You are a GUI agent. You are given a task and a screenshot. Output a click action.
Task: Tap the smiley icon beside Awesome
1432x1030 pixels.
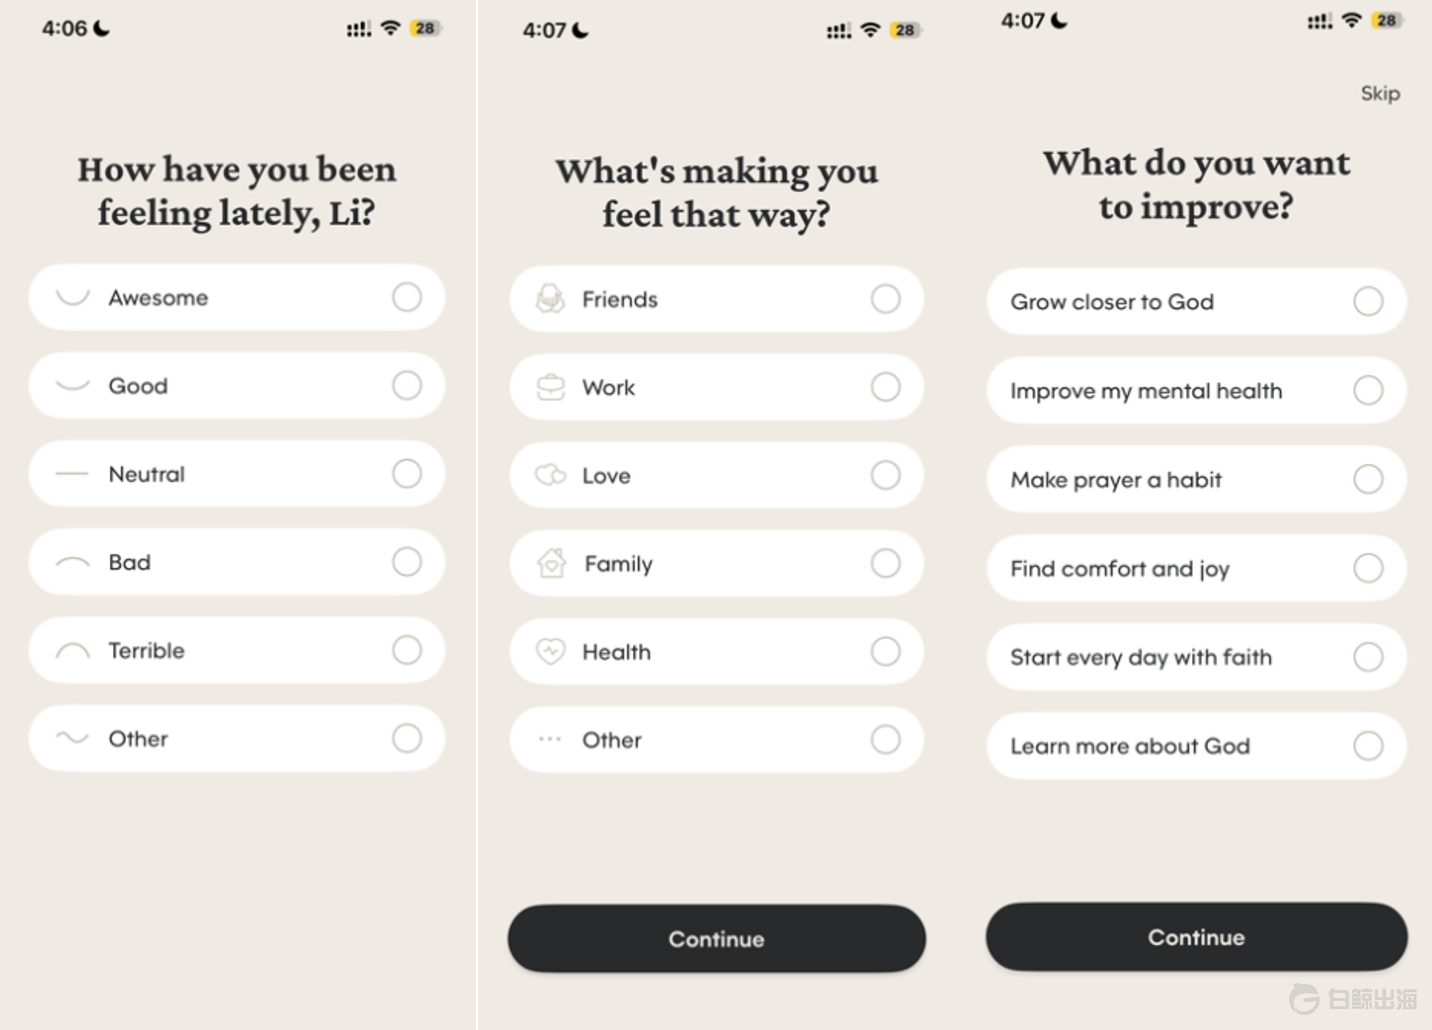pyautogui.click(x=72, y=297)
